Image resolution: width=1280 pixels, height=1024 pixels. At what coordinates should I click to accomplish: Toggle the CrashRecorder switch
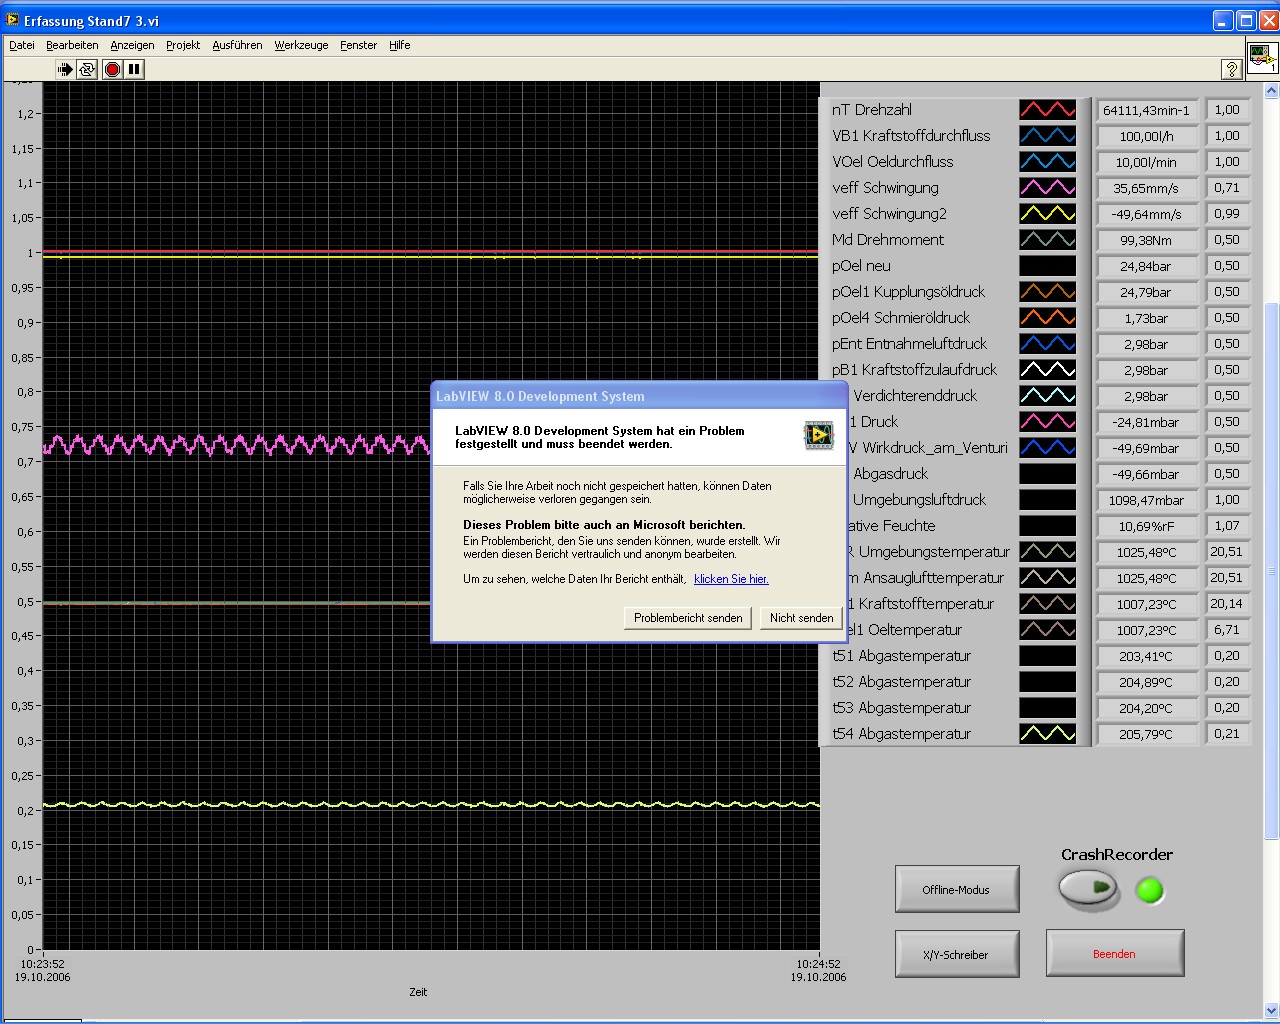[1089, 888]
